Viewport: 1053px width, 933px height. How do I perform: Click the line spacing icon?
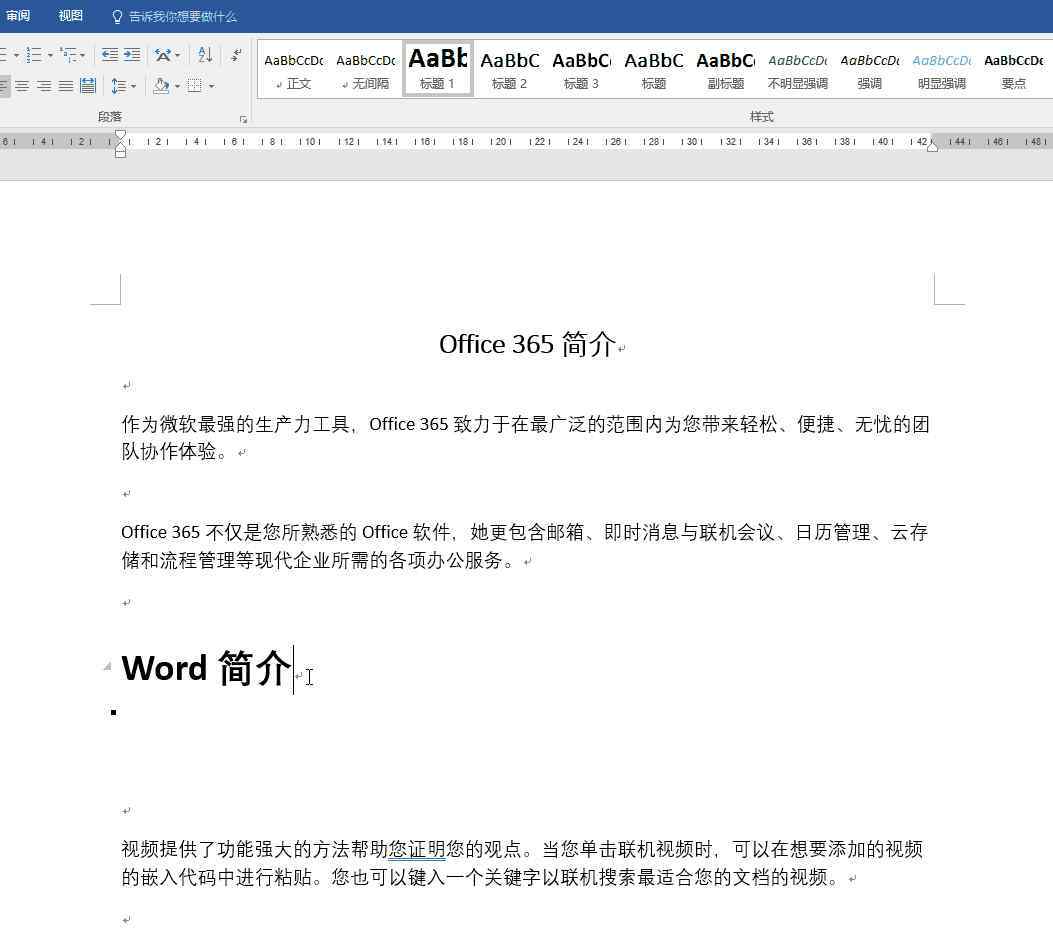point(119,86)
